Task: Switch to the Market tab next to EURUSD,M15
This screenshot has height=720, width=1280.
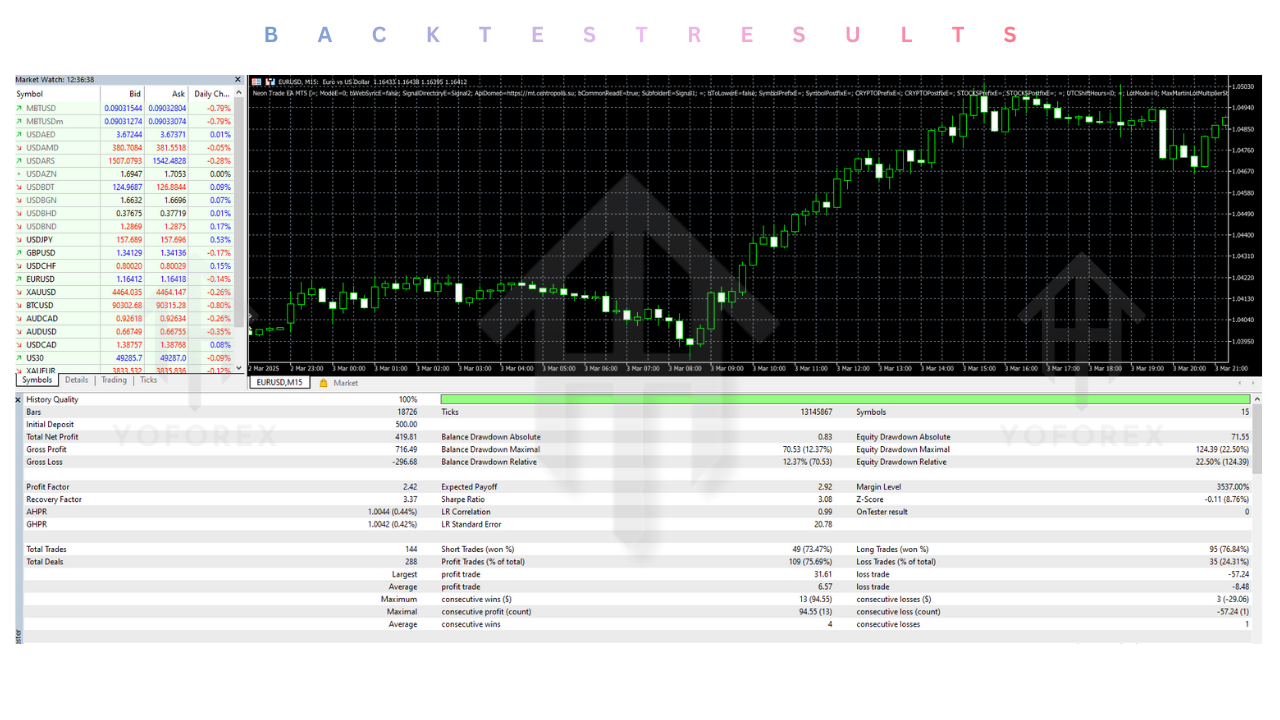Action: click(x=347, y=382)
